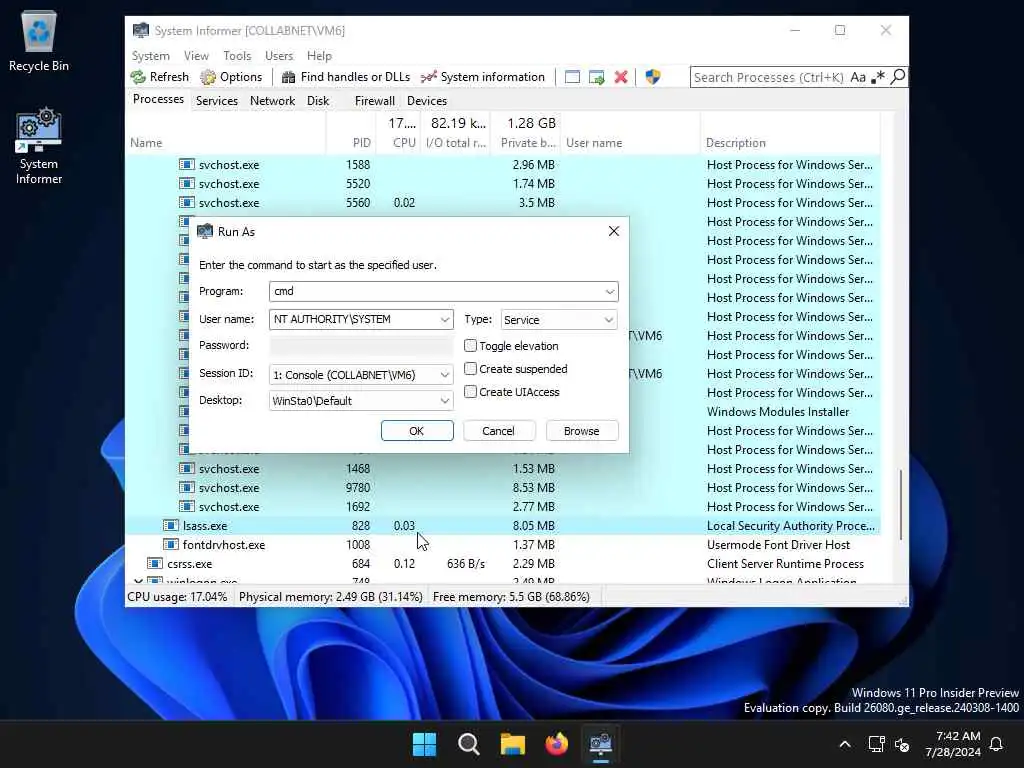The height and width of the screenshot is (768, 1024).
Task: Click the disabled Password field
Action: [360, 345]
